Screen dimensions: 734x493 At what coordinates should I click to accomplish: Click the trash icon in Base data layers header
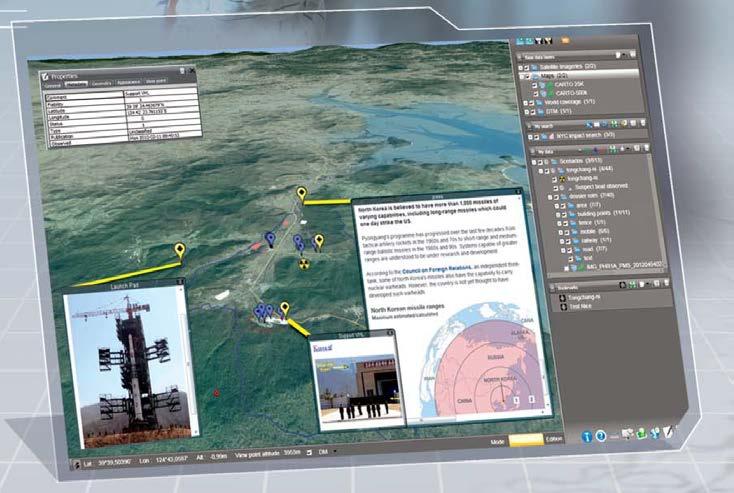tap(633, 53)
